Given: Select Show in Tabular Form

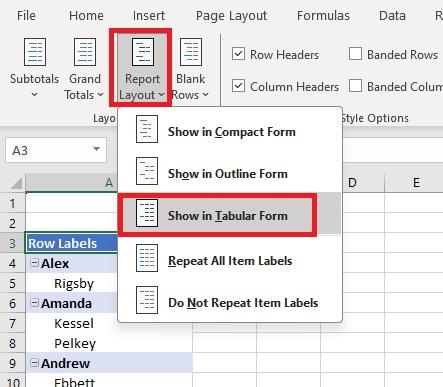Looking at the screenshot, I should click(230, 215).
